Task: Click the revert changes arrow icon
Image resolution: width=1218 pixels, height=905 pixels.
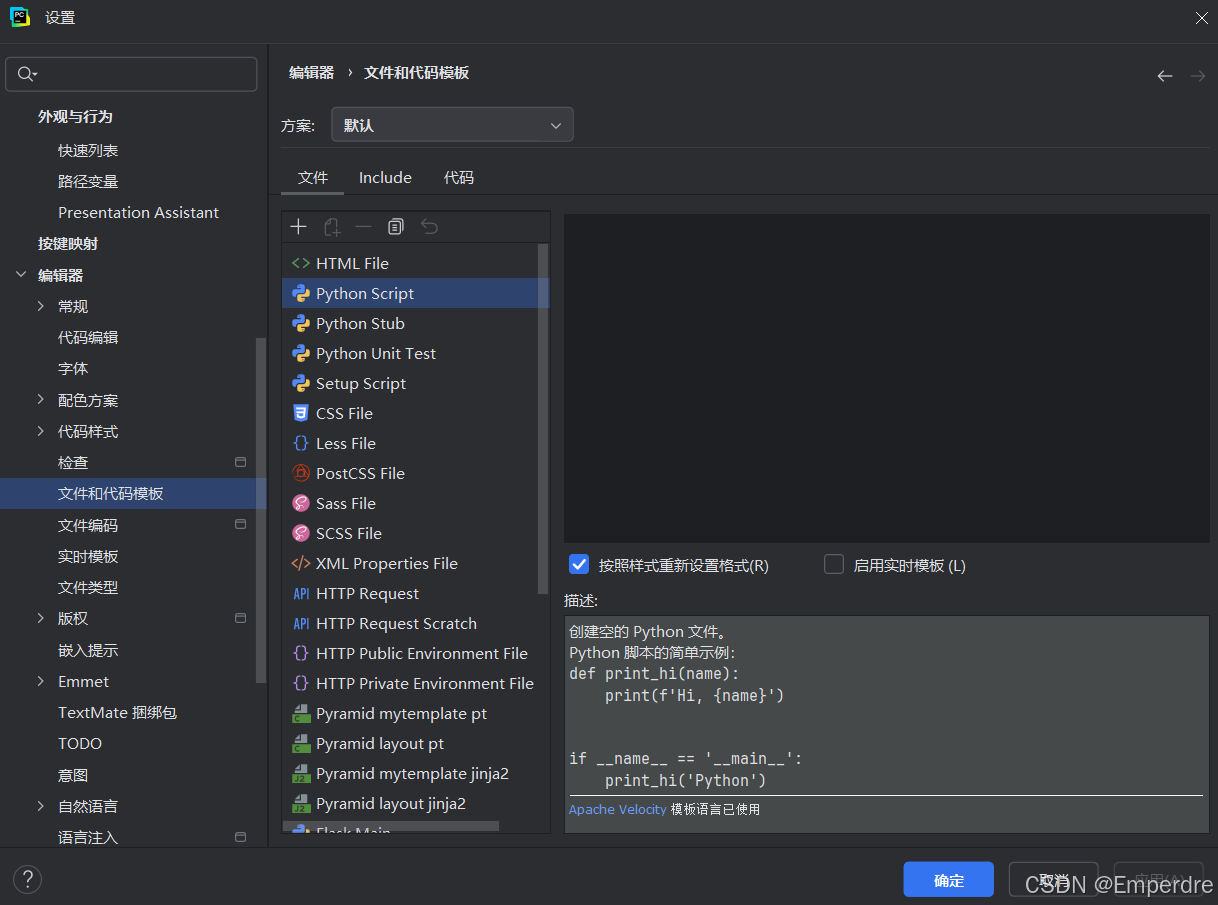Action: pos(429,226)
